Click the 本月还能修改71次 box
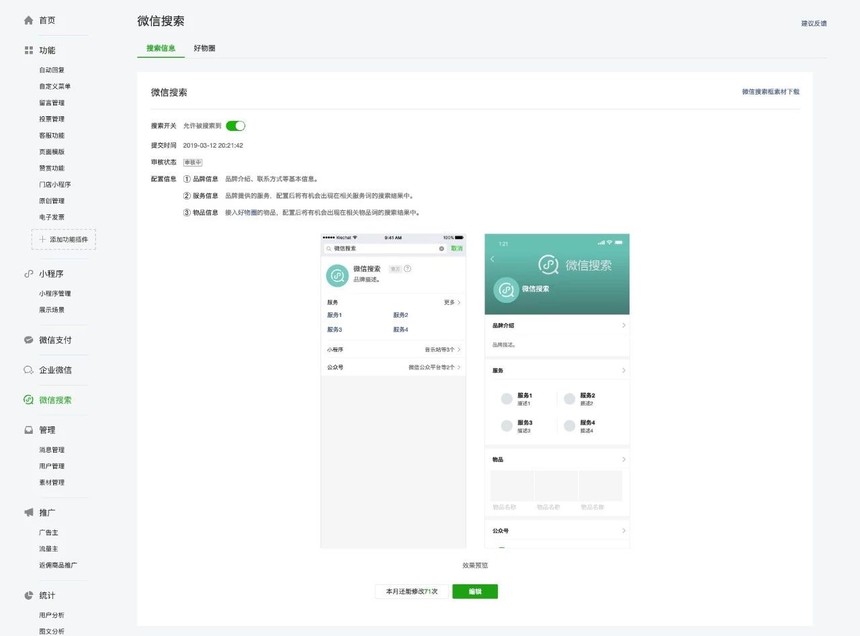 tap(412, 592)
